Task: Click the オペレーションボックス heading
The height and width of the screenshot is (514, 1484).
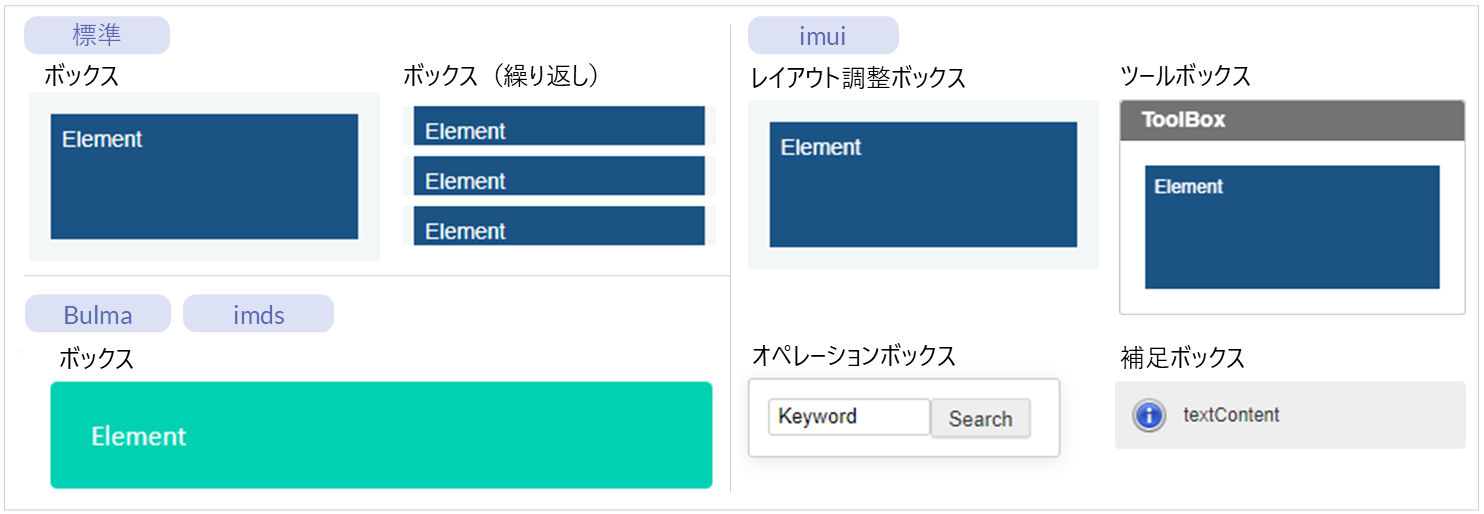Action: [x=853, y=355]
